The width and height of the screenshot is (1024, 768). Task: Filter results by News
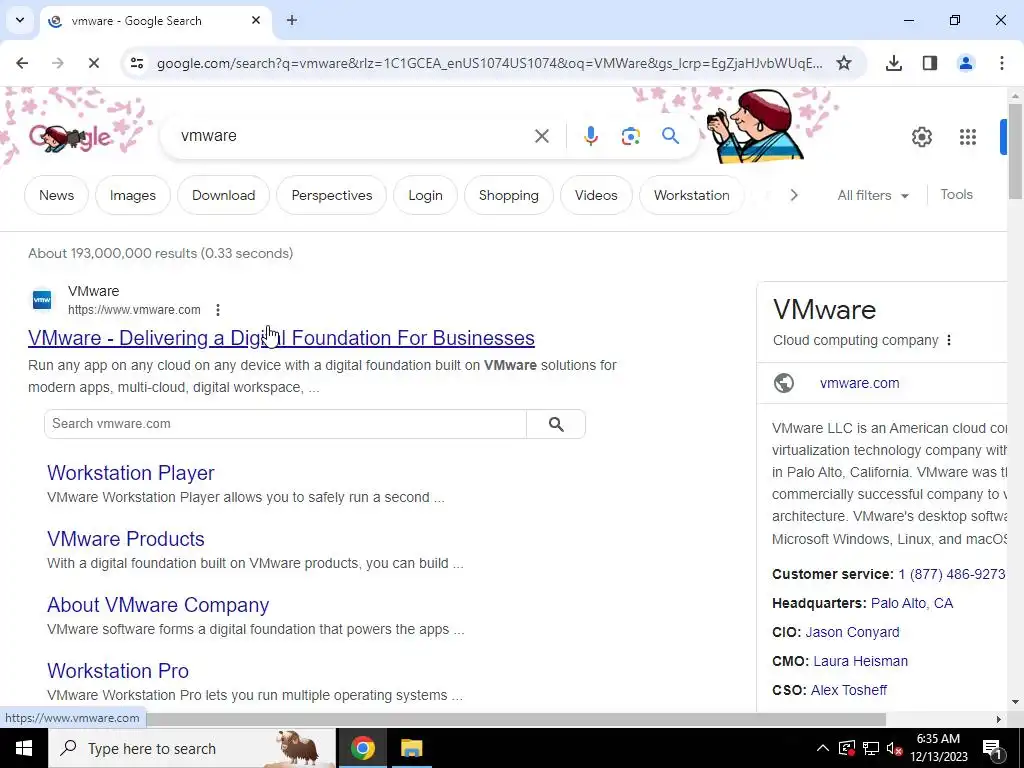[x=56, y=195]
